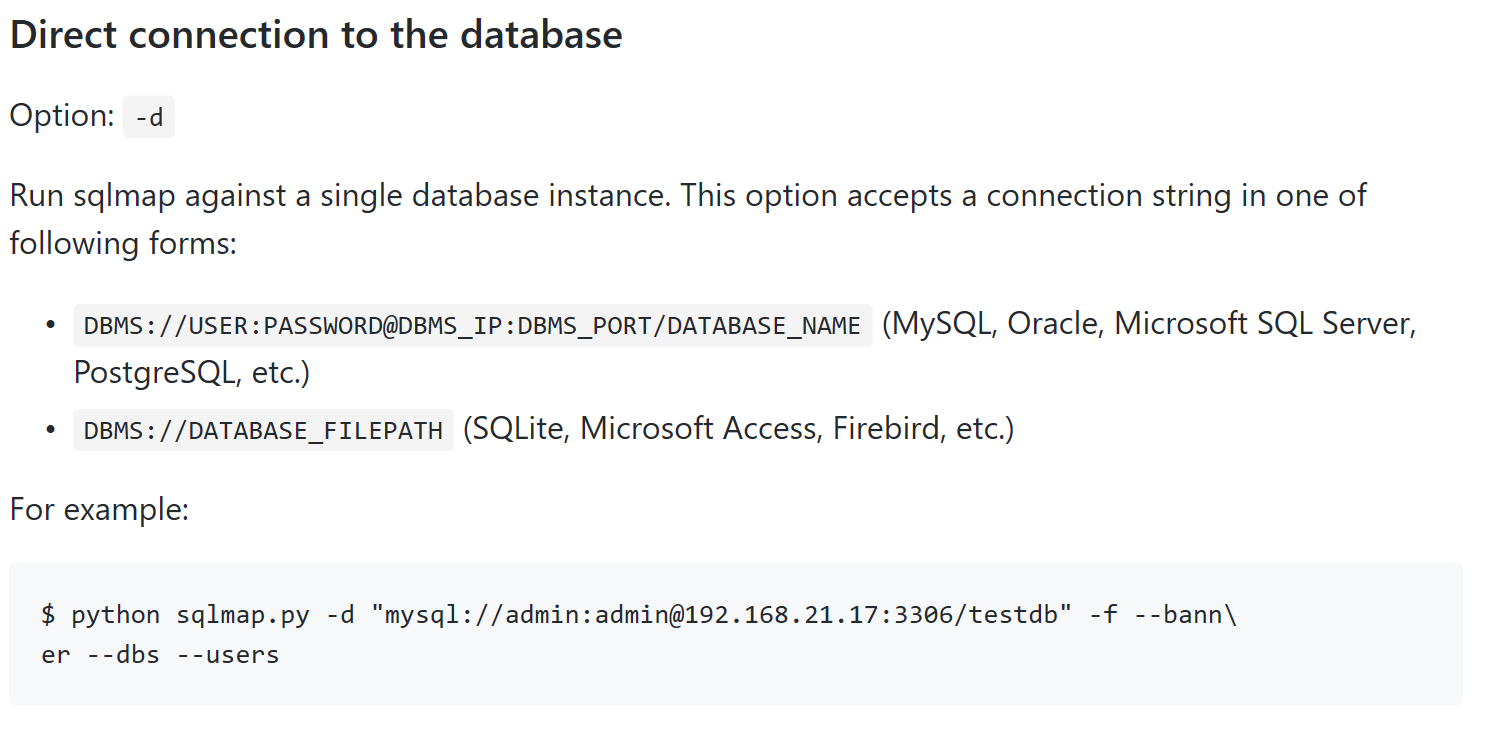Click the "-f" flag in the code block
This screenshot has height=750, width=1489.
tap(1102, 614)
